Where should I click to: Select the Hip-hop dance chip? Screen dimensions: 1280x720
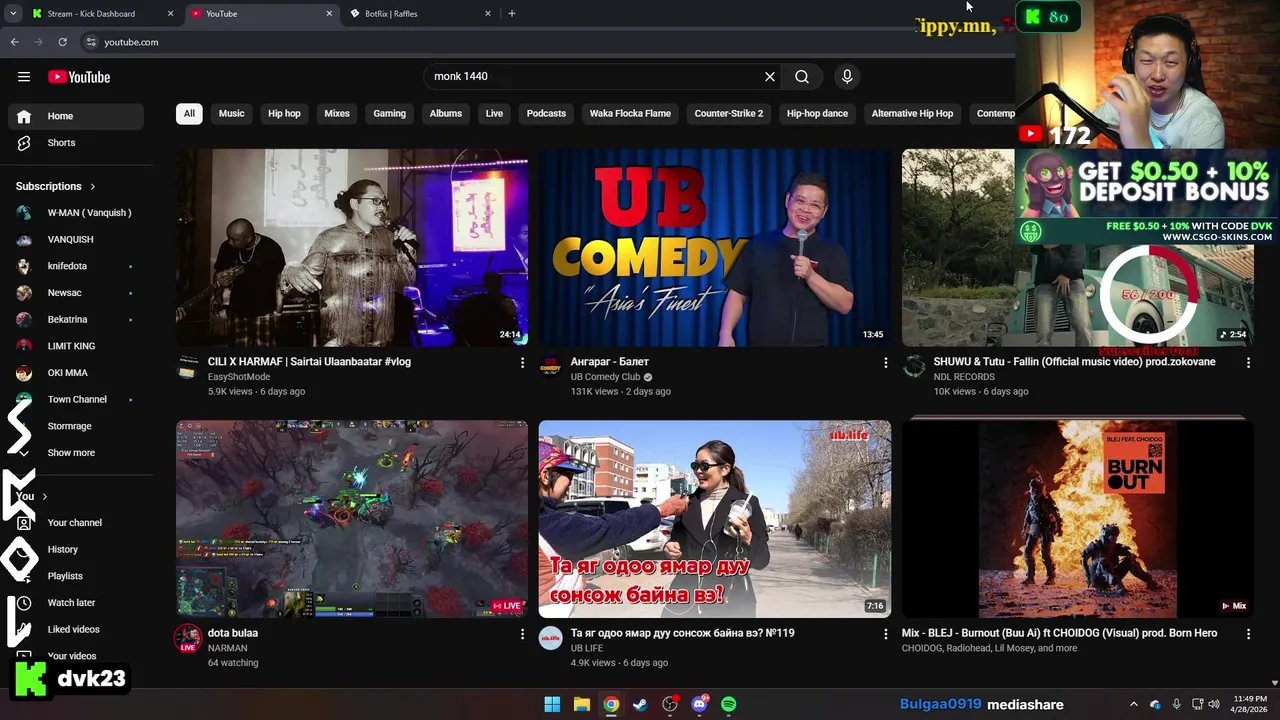[817, 113]
